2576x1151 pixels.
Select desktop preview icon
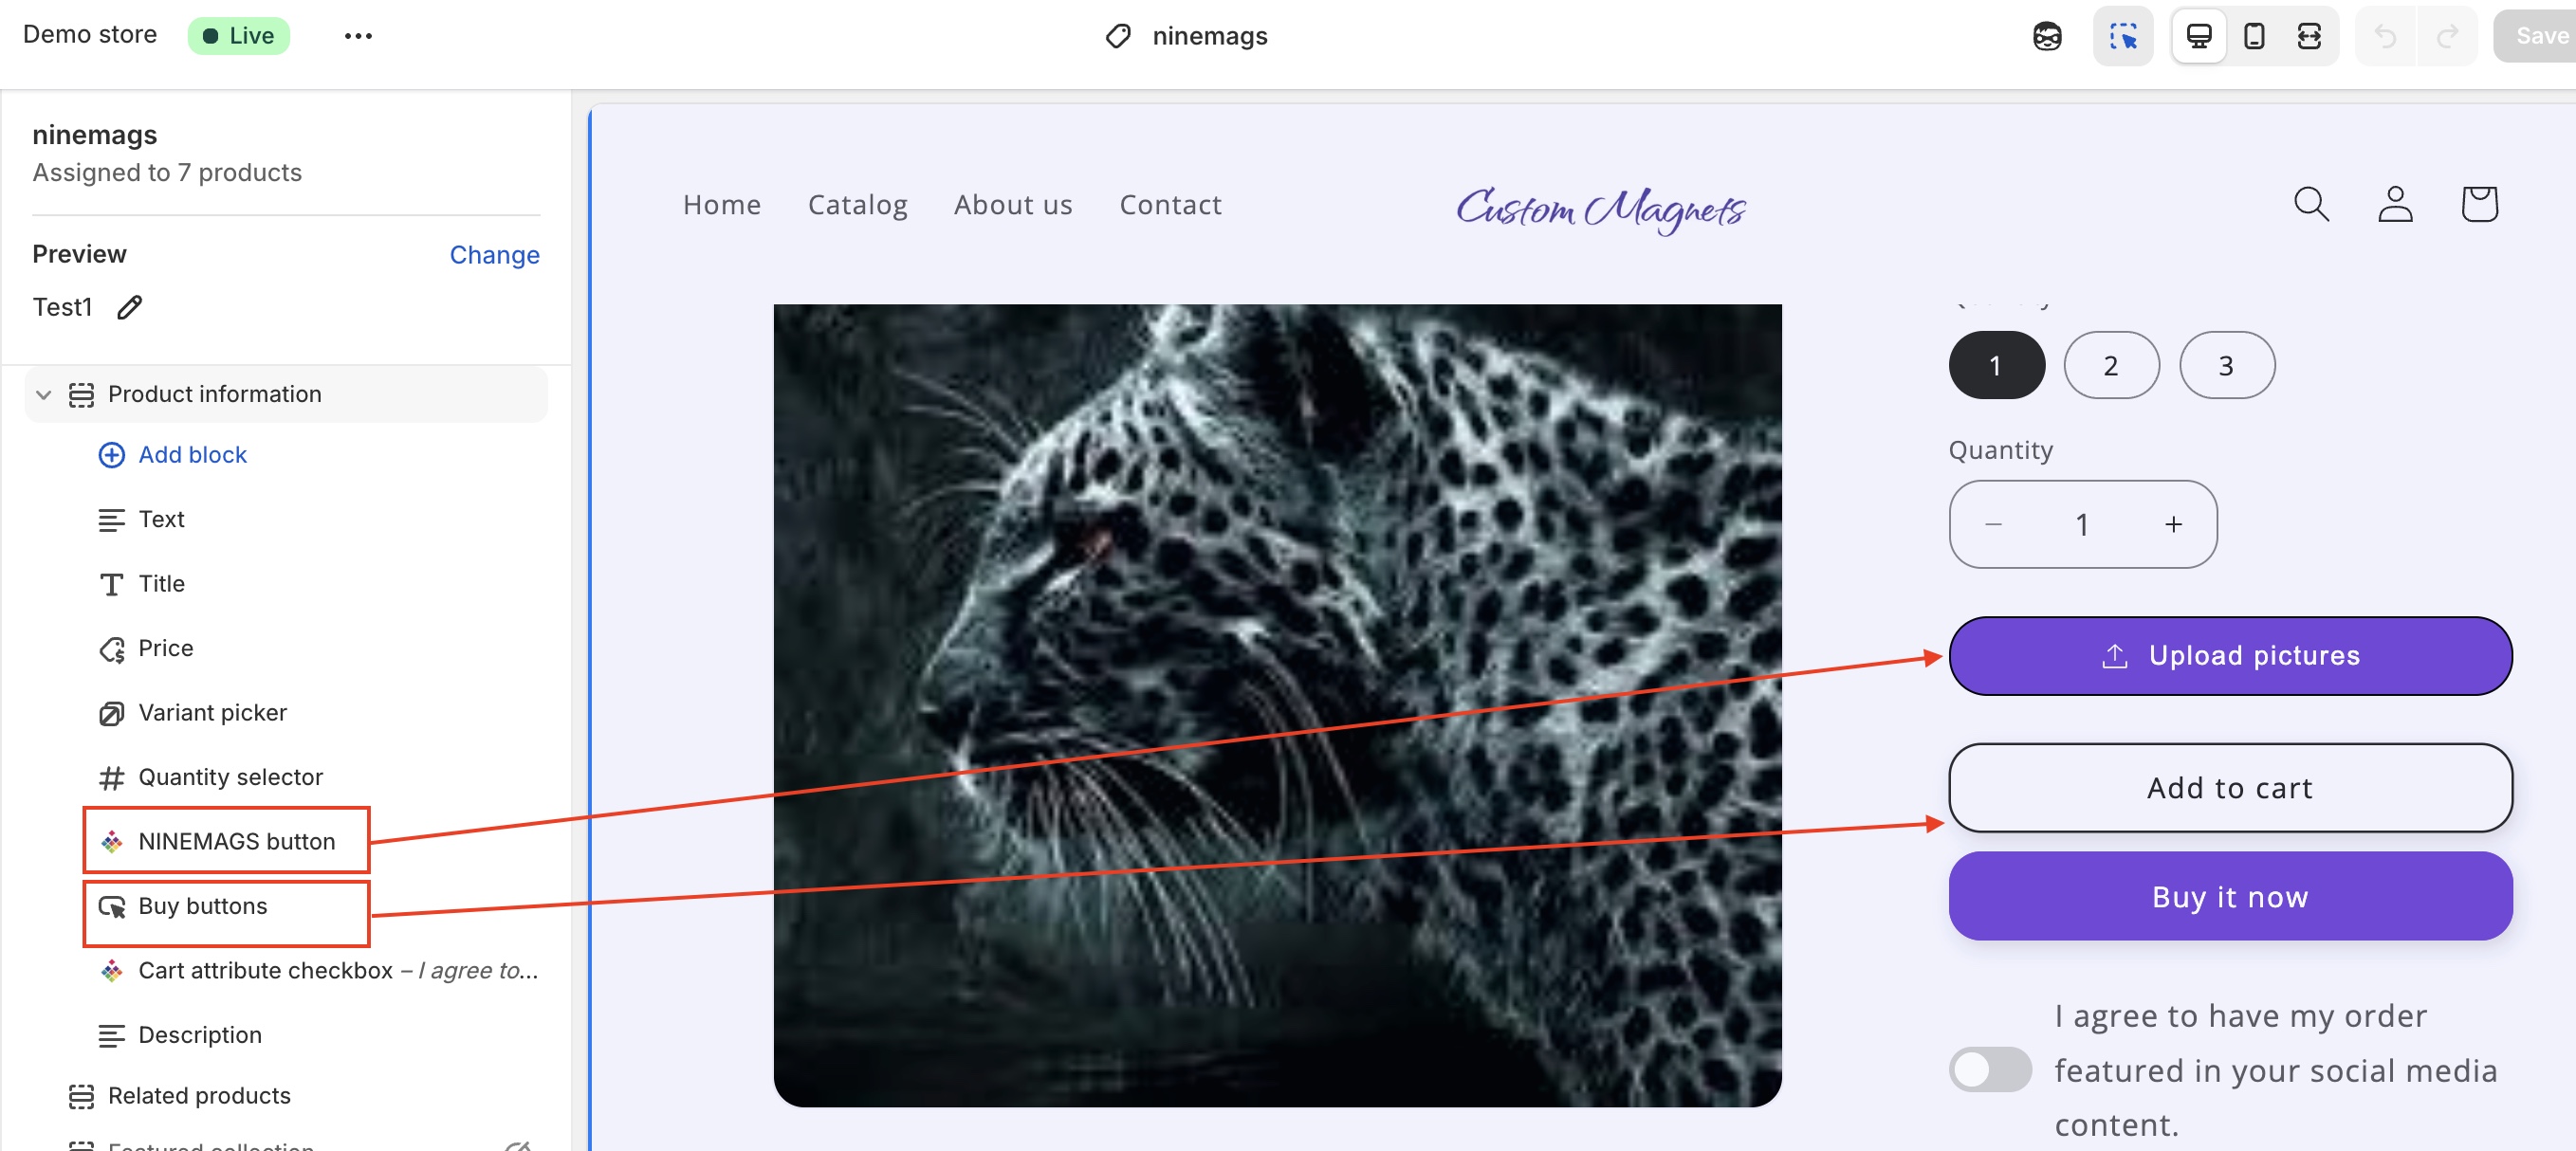[x=2198, y=36]
